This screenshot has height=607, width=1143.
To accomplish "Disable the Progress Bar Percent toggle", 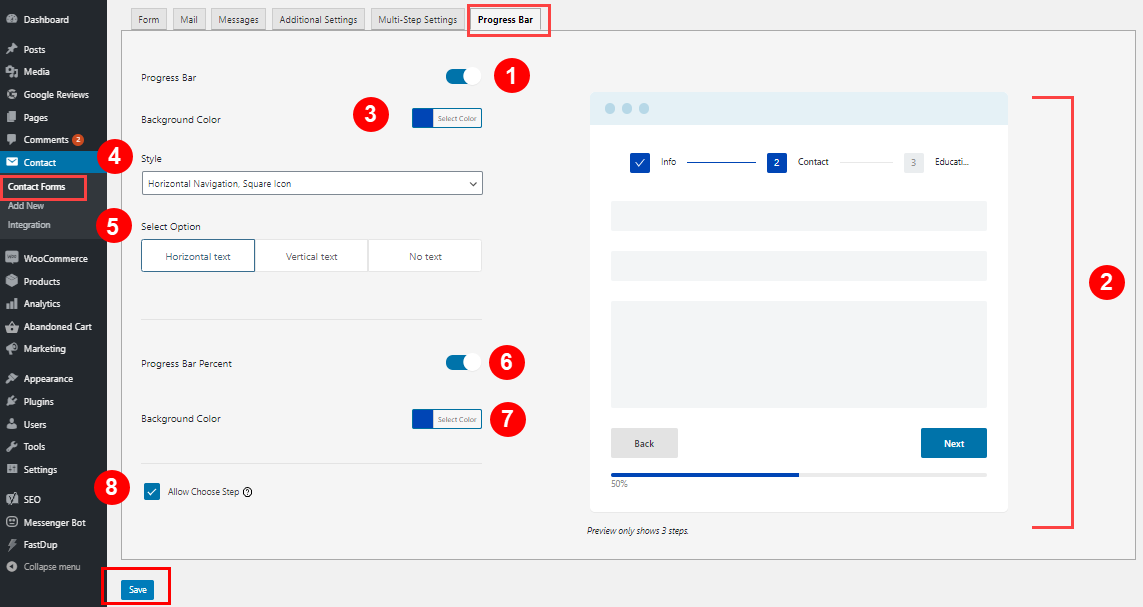I will point(464,362).
